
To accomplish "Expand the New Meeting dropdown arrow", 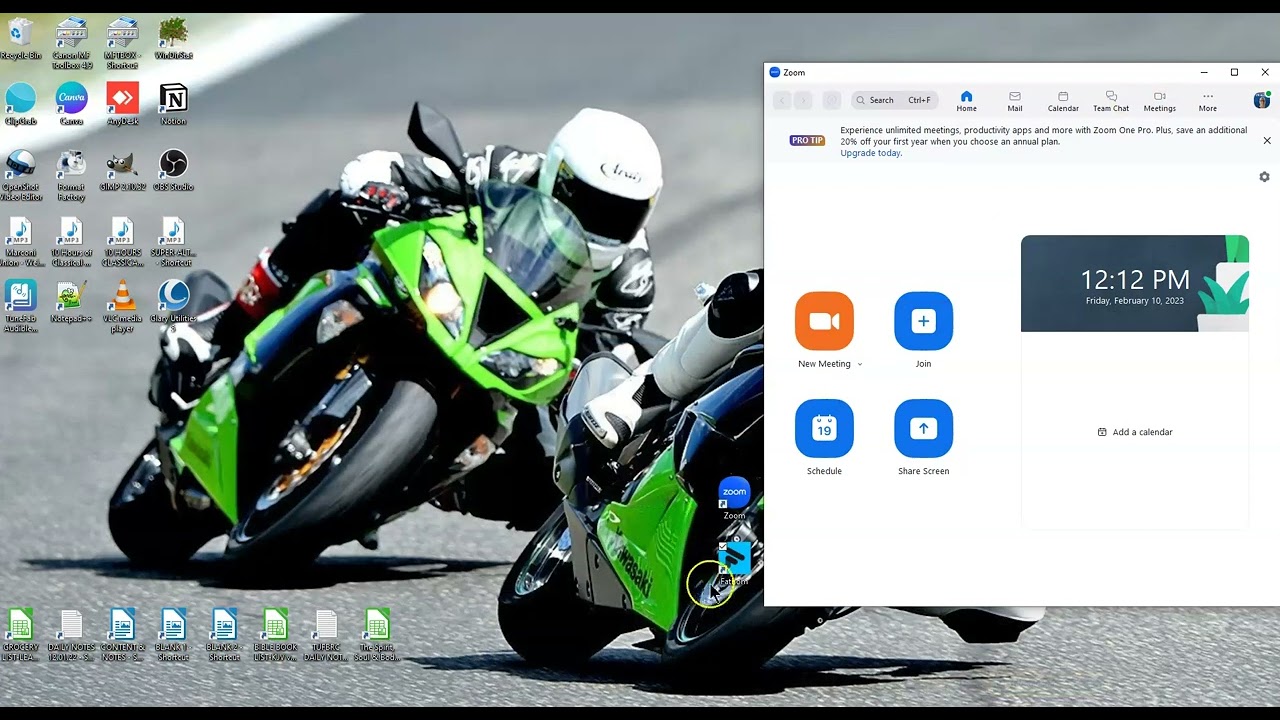I will pyautogui.click(x=860, y=365).
